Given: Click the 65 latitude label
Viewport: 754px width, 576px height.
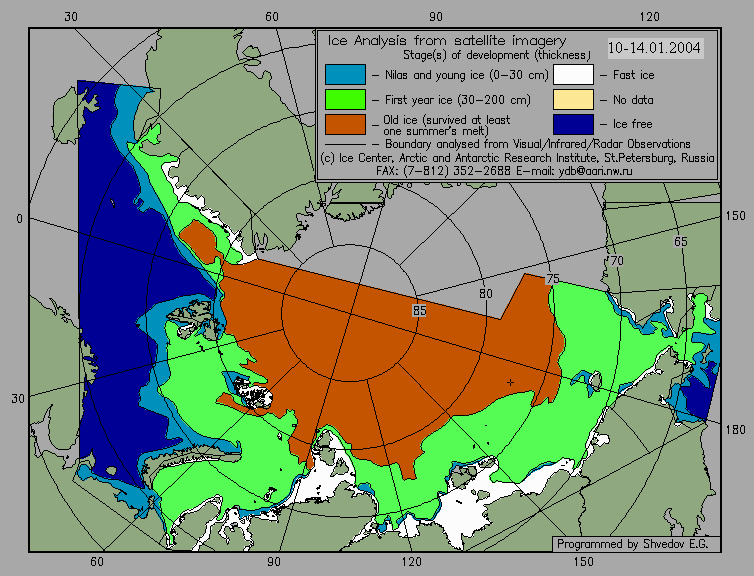Looking at the screenshot, I should [680, 241].
